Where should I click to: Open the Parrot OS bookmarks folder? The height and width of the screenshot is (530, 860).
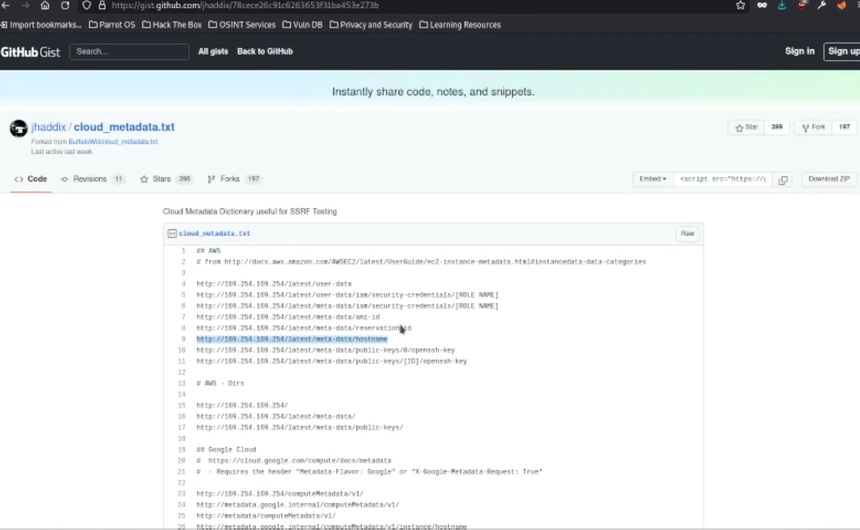click(111, 24)
